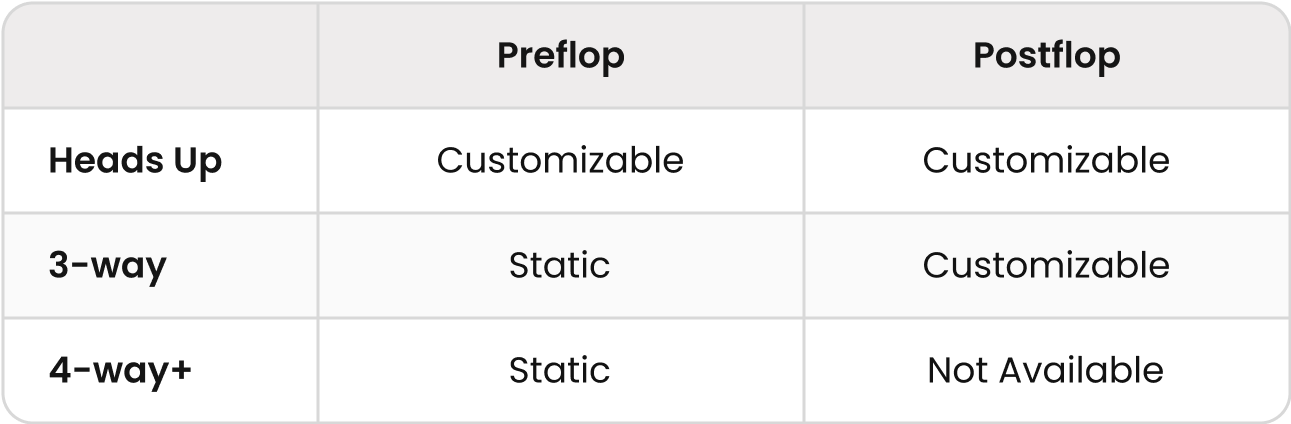1291x424 pixels.
Task: Click Customizable in Heads Up Postflop cell
Action: pyautogui.click(x=1046, y=160)
